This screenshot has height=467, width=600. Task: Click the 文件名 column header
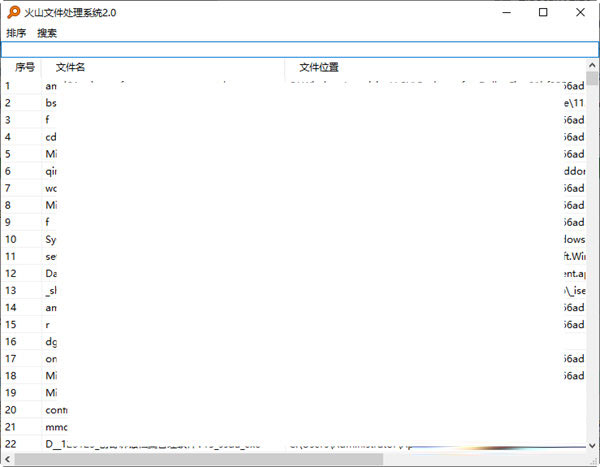click(70, 67)
